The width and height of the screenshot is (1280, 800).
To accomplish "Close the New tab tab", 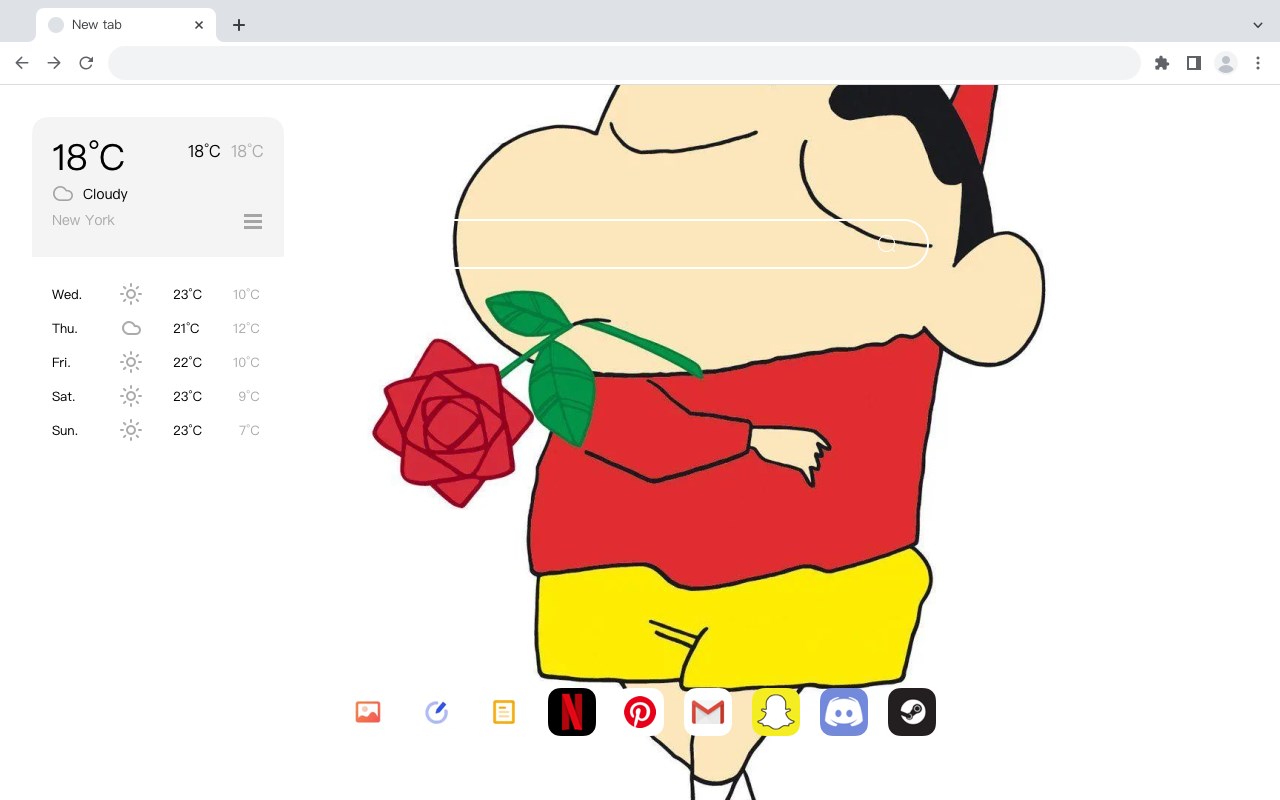I will pyautogui.click(x=199, y=25).
